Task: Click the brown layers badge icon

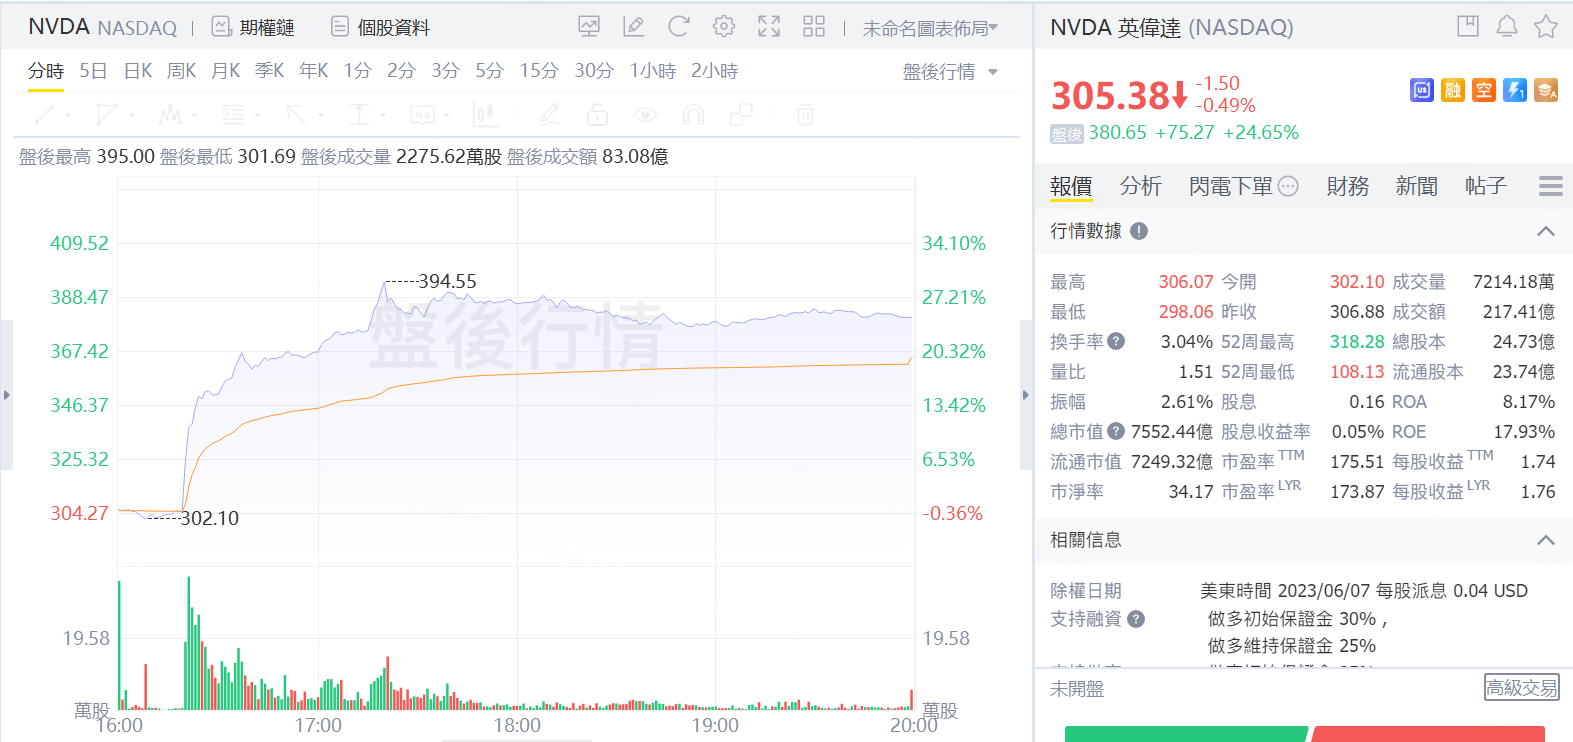Action: [1546, 91]
